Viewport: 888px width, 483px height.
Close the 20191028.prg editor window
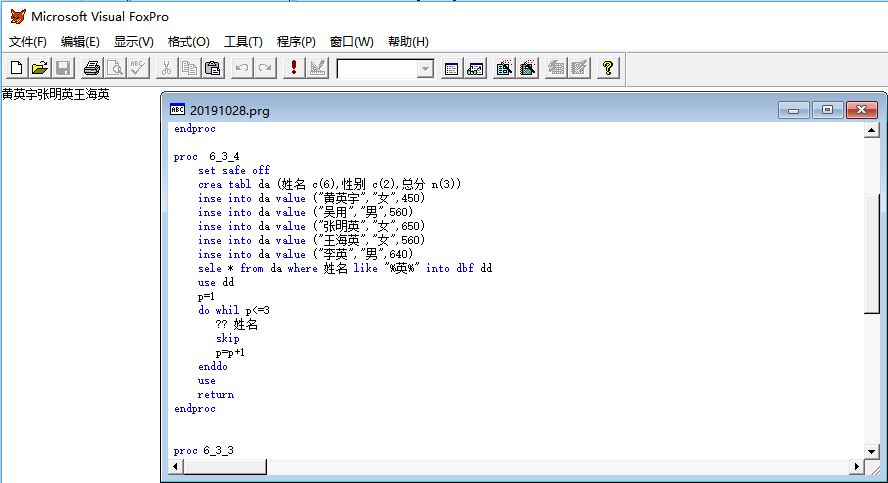click(861, 110)
